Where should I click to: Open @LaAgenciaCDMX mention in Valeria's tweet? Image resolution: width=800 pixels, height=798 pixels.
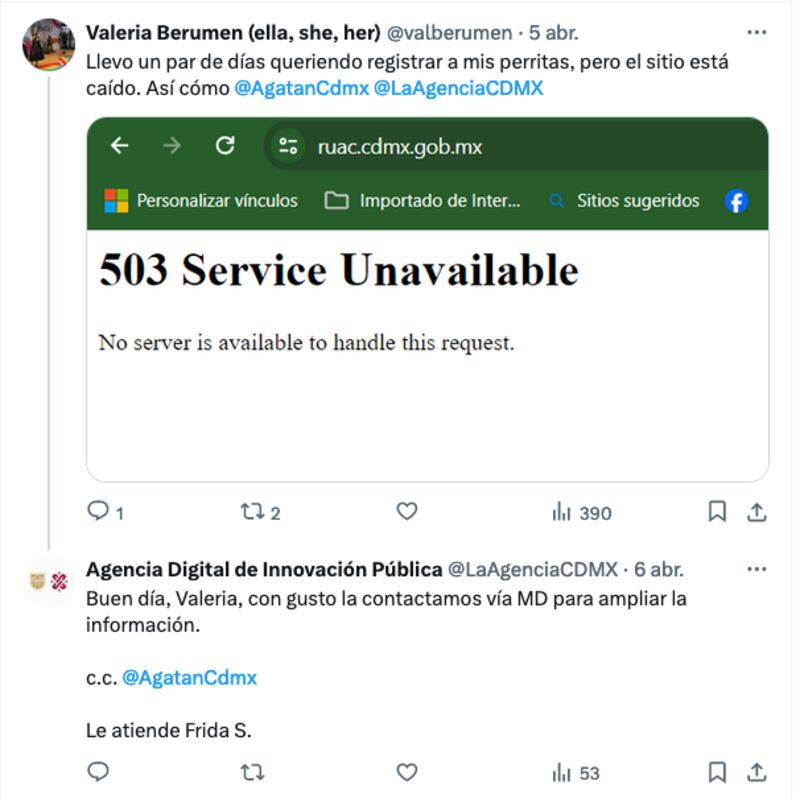point(458,88)
